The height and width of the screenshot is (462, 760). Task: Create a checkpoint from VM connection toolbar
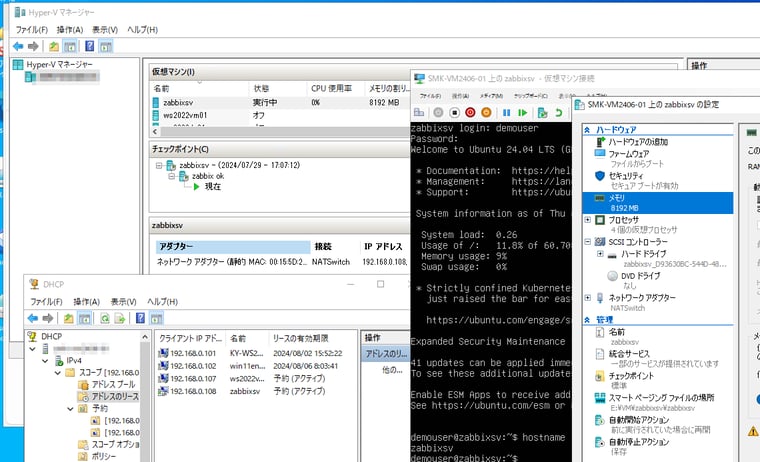(543, 112)
